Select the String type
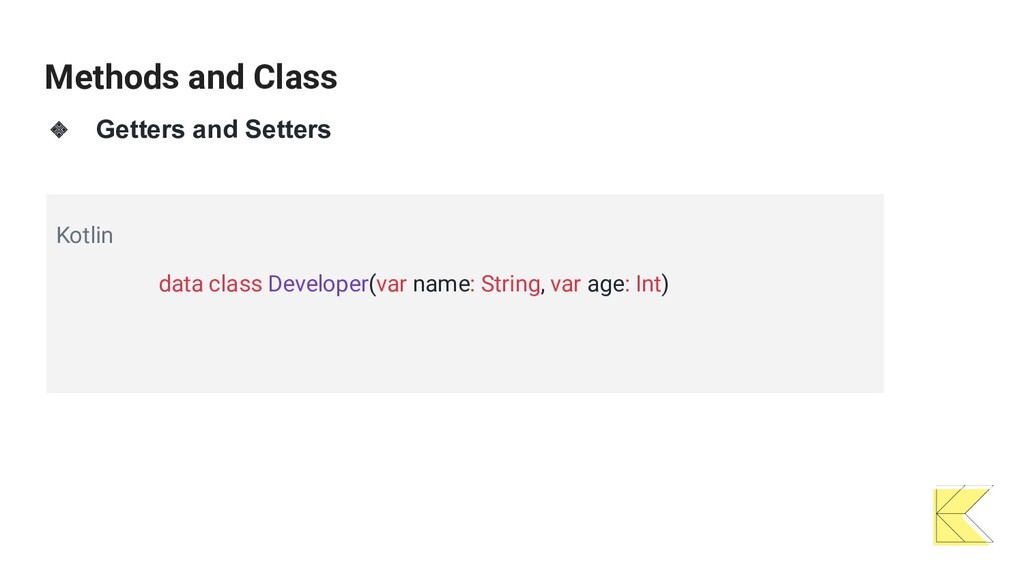Viewport: 1024px width, 576px height. coord(511,284)
